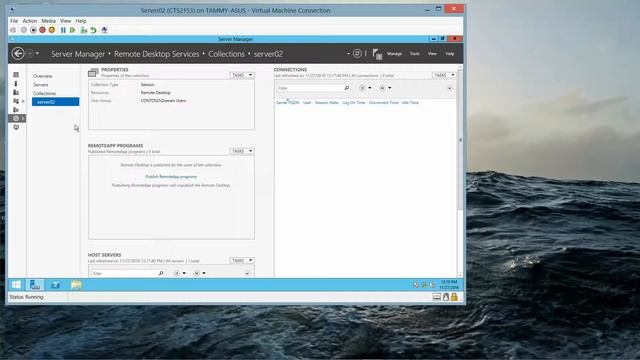Click the keyboard icon in VM status bar
The width and height of the screenshot is (640, 360).
pyautogui.click(x=437, y=297)
